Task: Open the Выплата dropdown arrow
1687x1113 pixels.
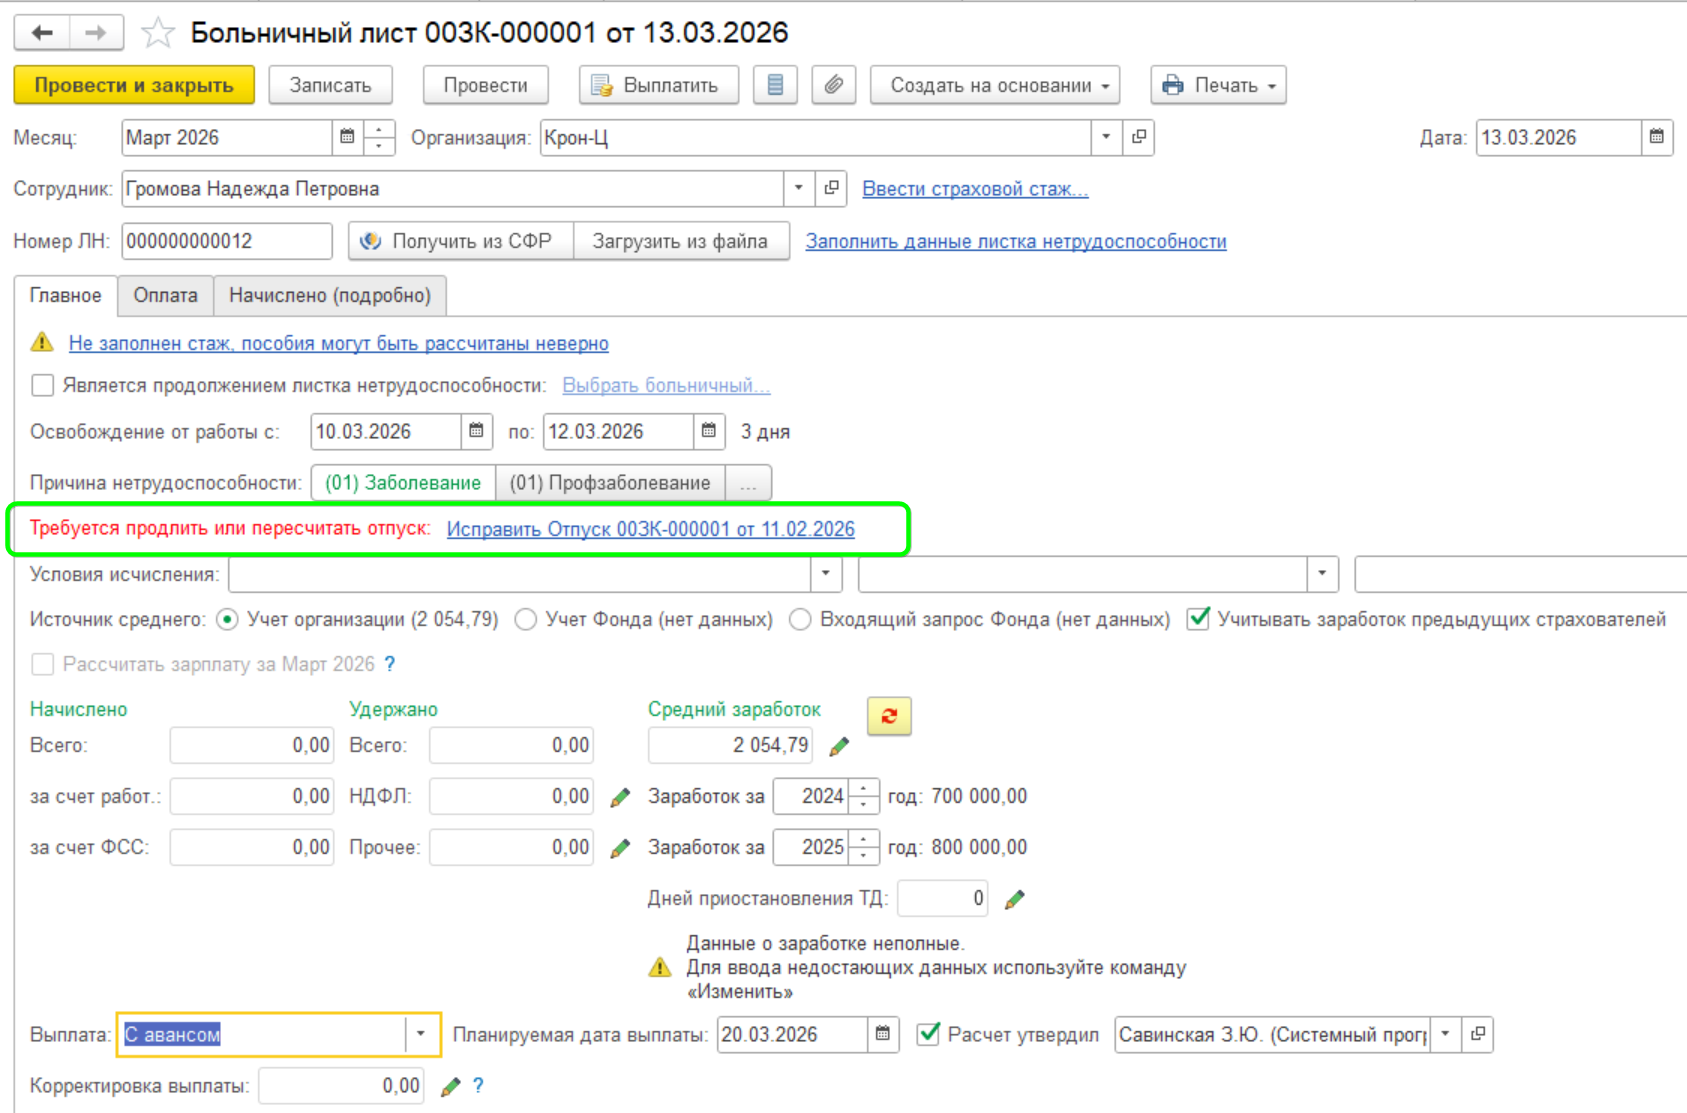Action: click(x=421, y=1034)
